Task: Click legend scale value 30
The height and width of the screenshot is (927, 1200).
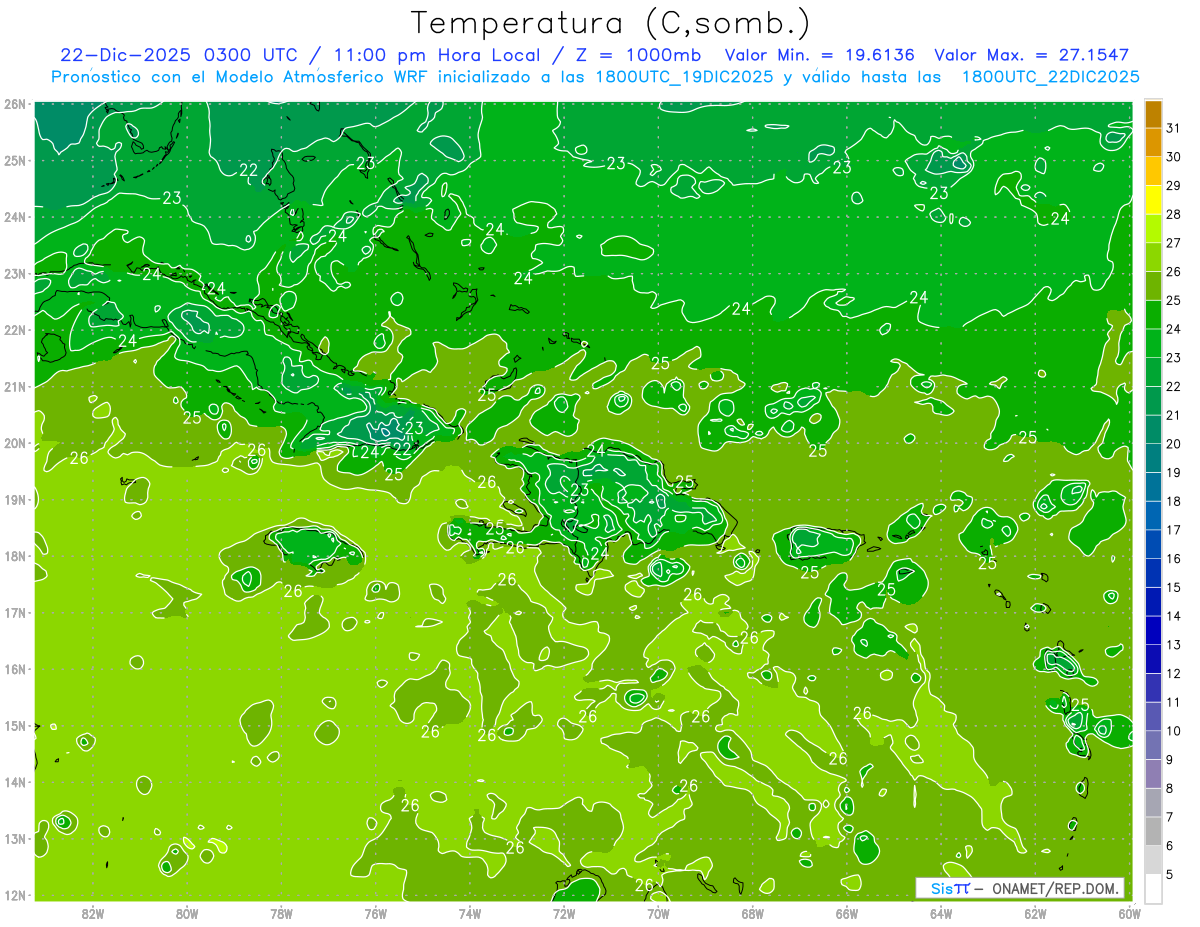Action: [x=1173, y=156]
